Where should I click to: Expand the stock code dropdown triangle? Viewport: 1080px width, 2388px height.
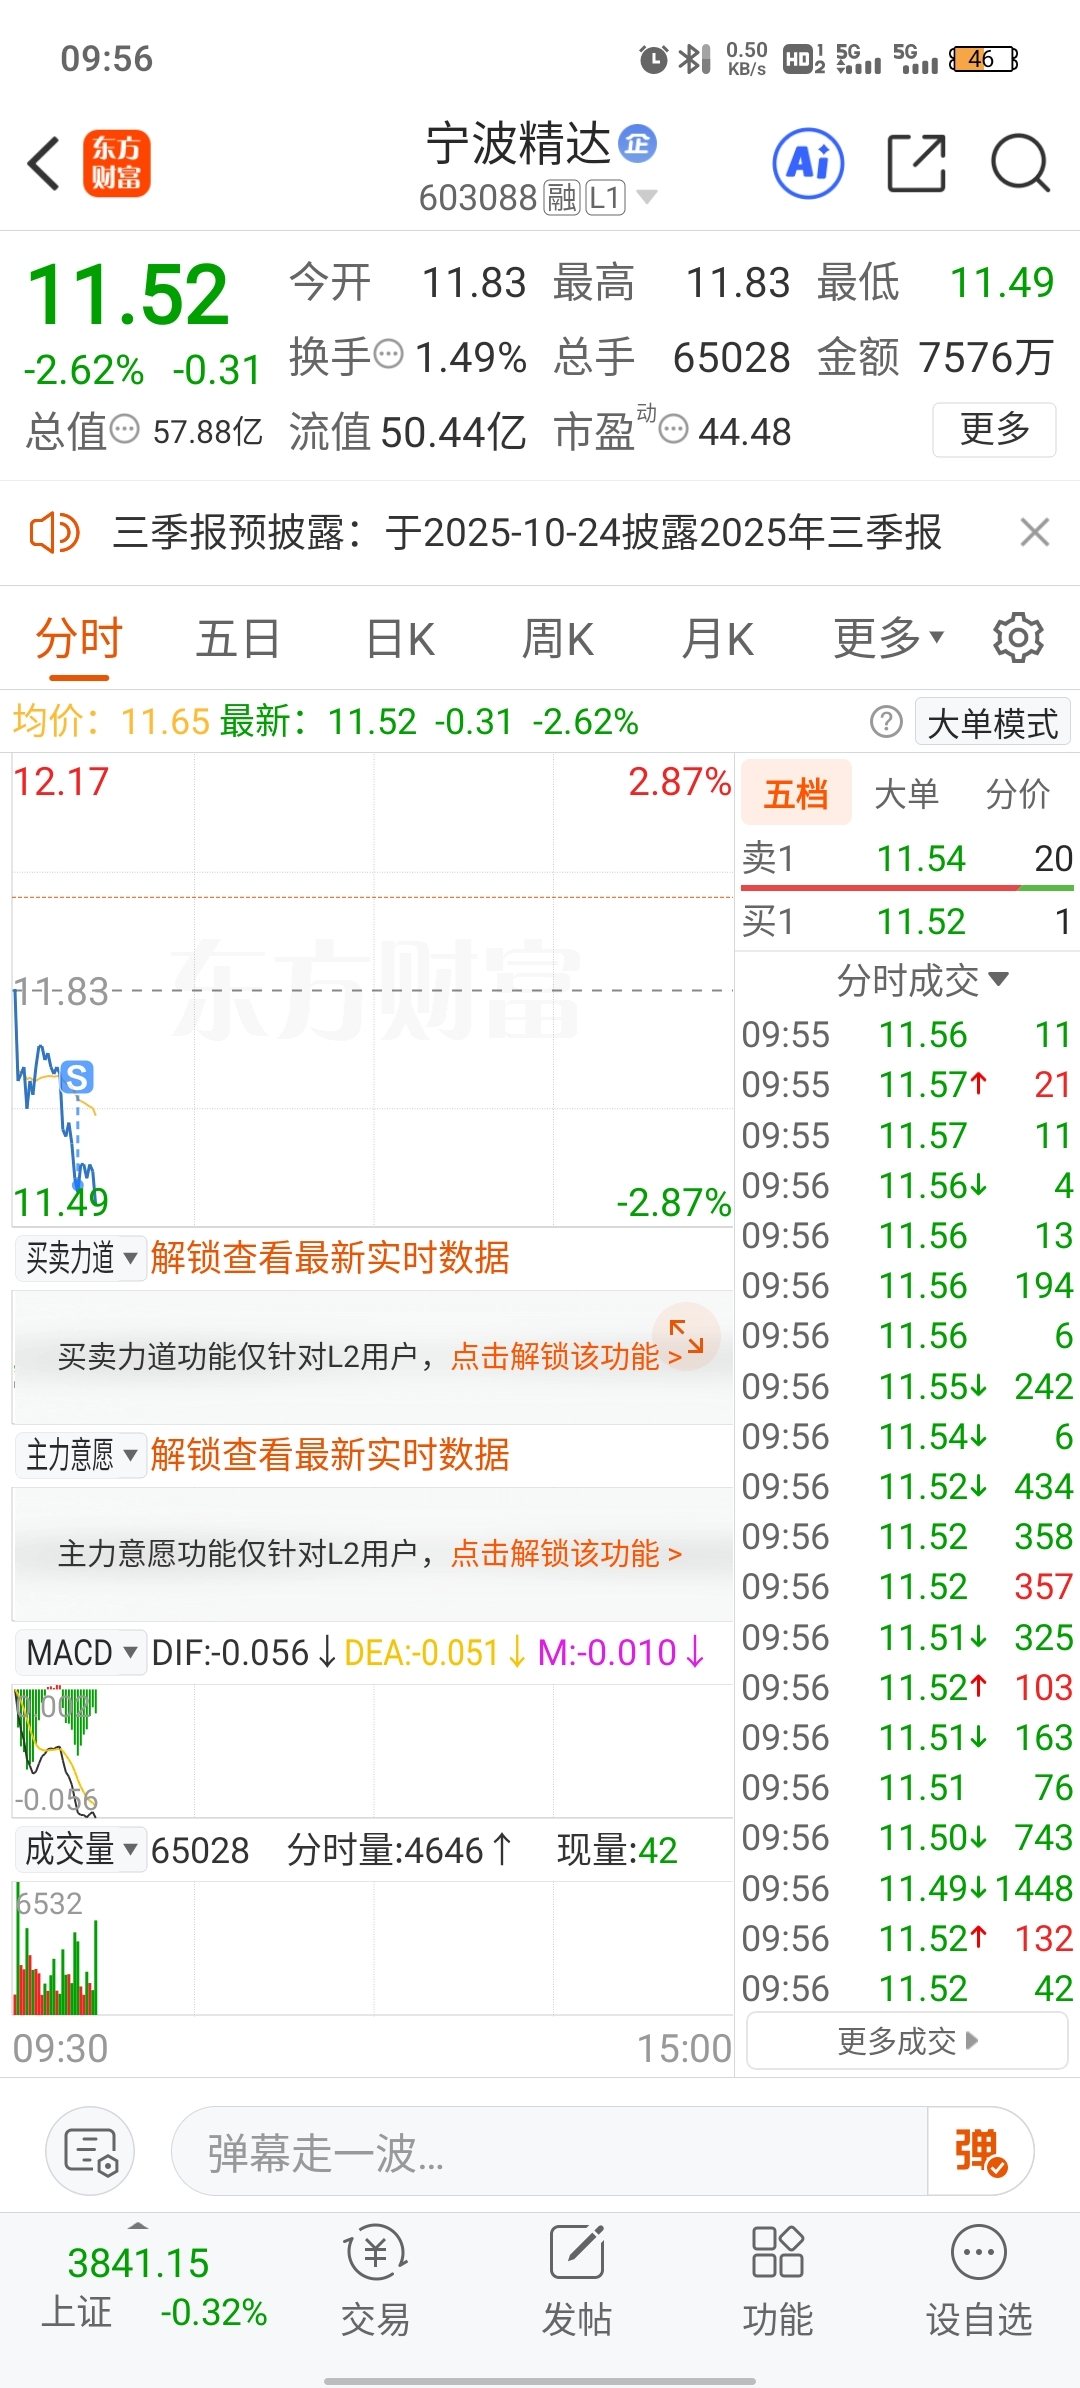point(647,197)
